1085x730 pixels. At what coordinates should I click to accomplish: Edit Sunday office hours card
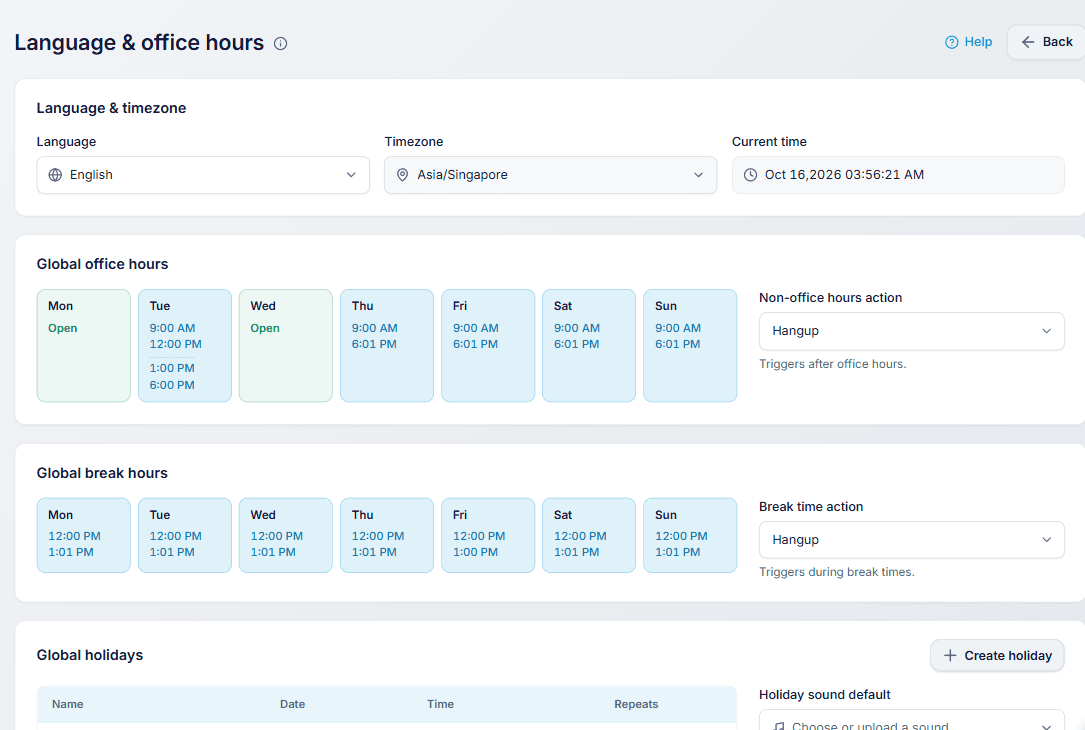tap(690, 345)
